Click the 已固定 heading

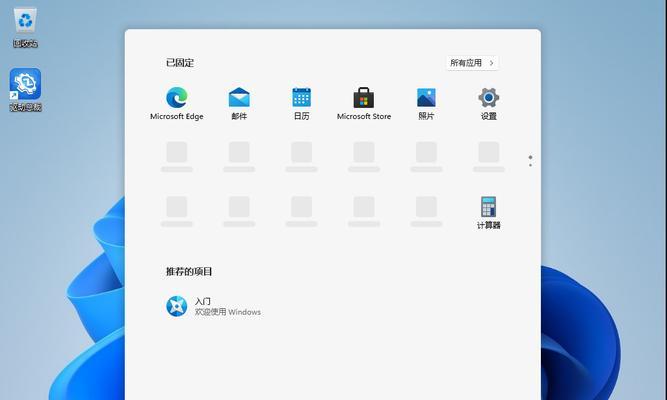click(180, 63)
